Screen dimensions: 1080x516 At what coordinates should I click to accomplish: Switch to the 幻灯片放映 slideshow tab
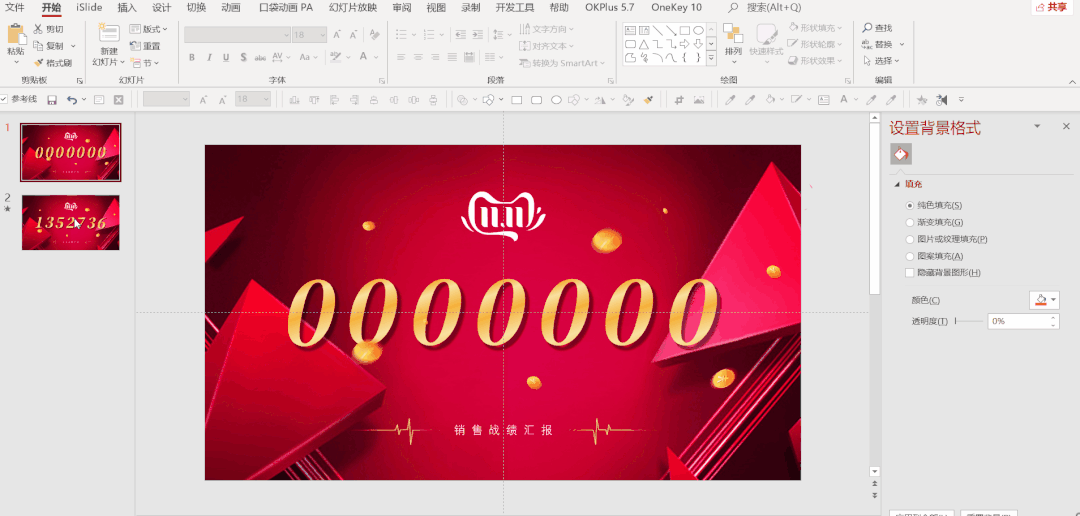(x=353, y=8)
